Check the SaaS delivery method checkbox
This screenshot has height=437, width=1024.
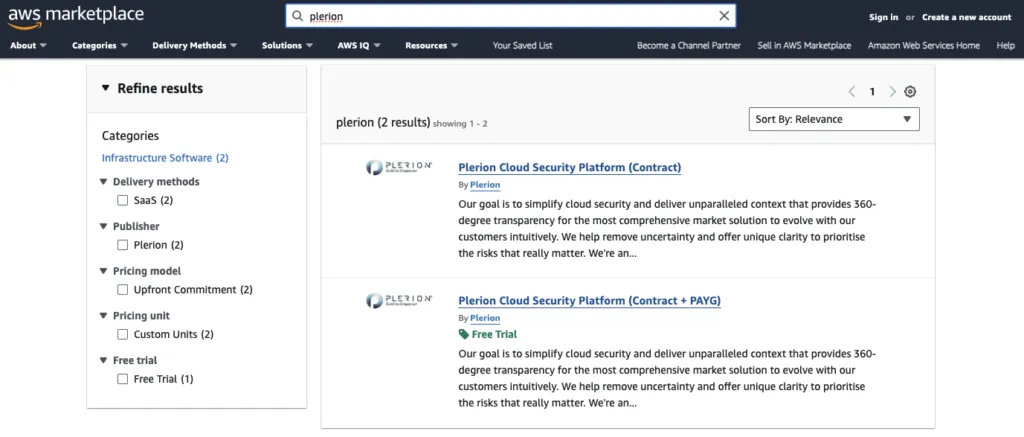click(122, 201)
